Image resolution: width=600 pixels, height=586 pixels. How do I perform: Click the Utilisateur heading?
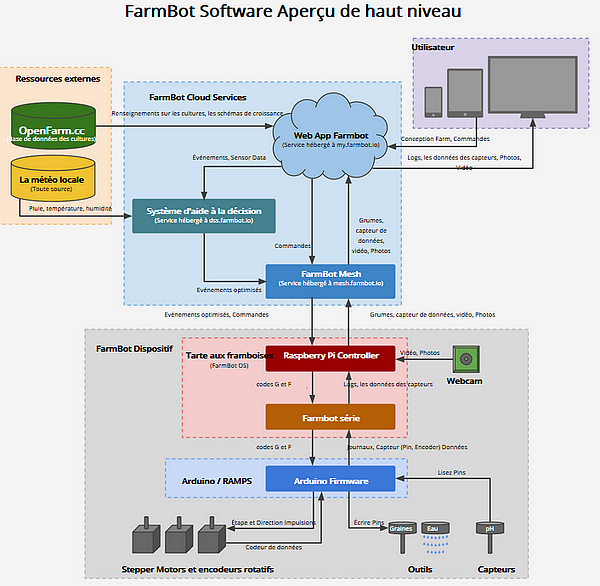433,47
